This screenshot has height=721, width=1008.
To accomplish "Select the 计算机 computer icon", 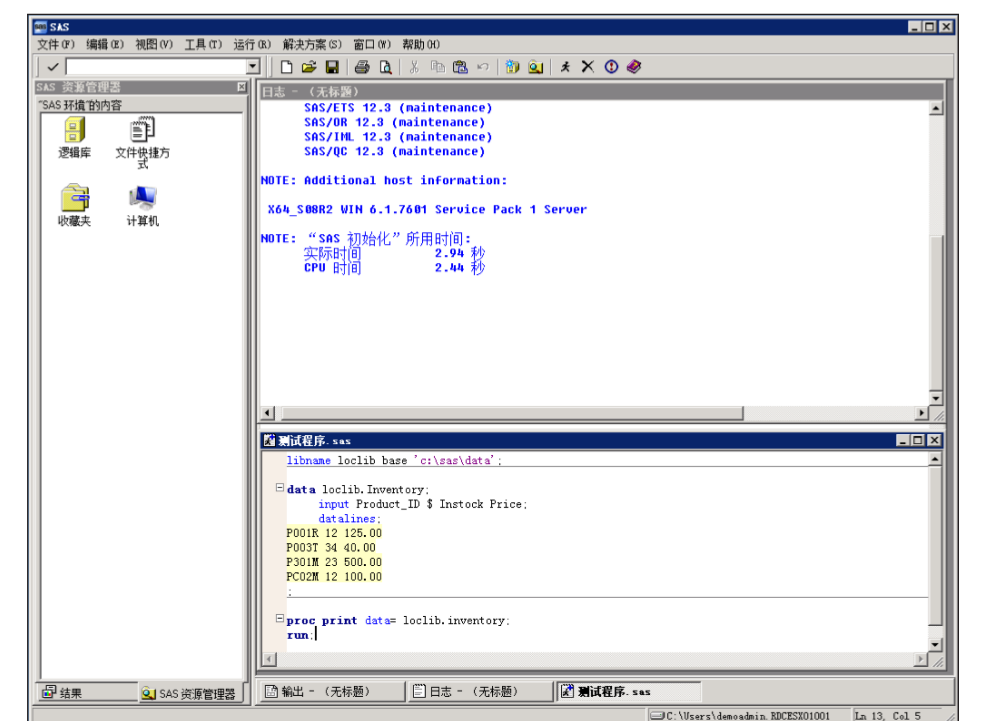I will (x=143, y=206).
